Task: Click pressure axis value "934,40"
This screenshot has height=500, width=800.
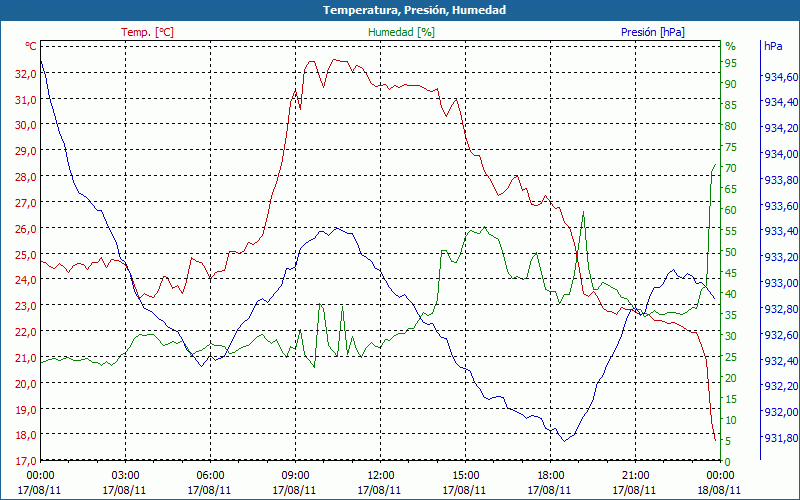Action: coord(781,103)
